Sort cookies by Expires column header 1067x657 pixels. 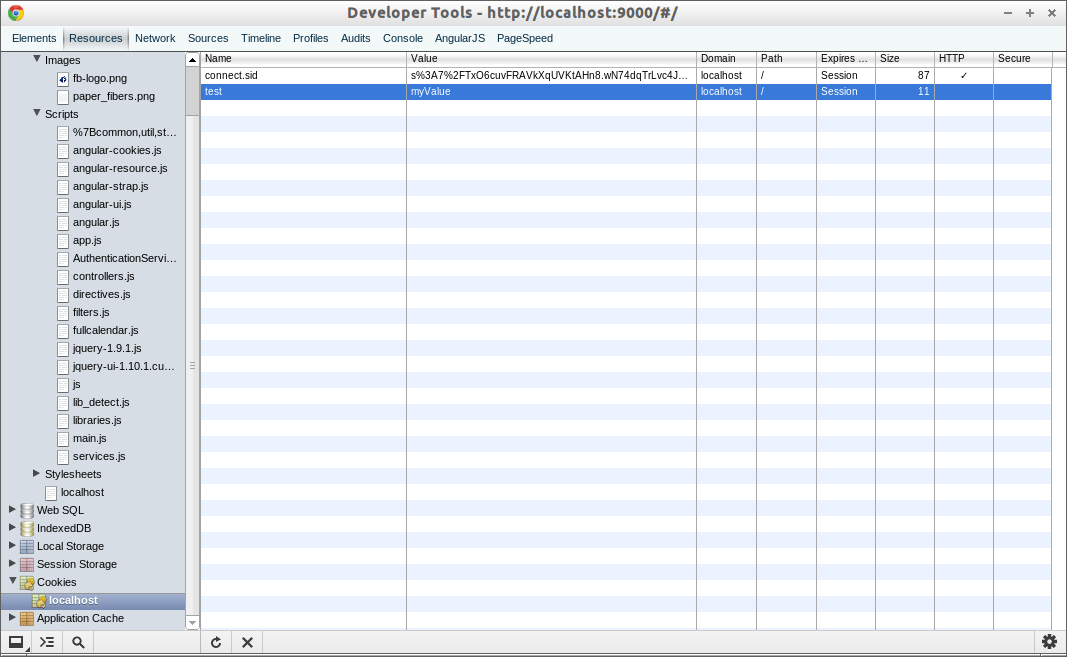tap(845, 59)
